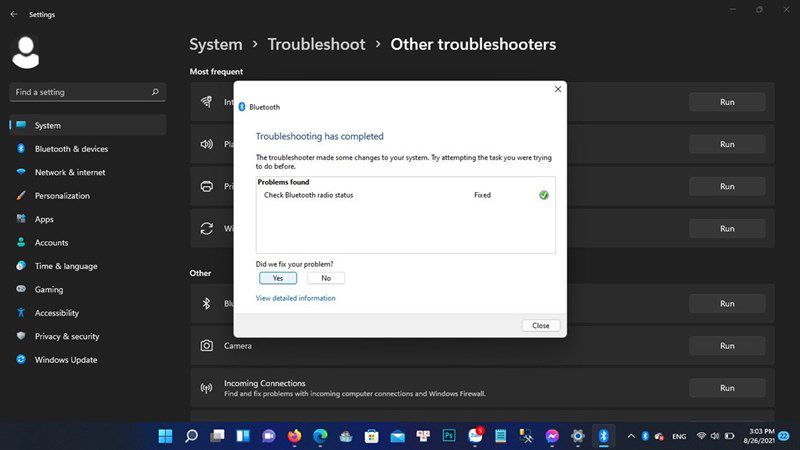The width and height of the screenshot is (800, 450).
Task: Open taskbar Search
Action: tap(191, 436)
